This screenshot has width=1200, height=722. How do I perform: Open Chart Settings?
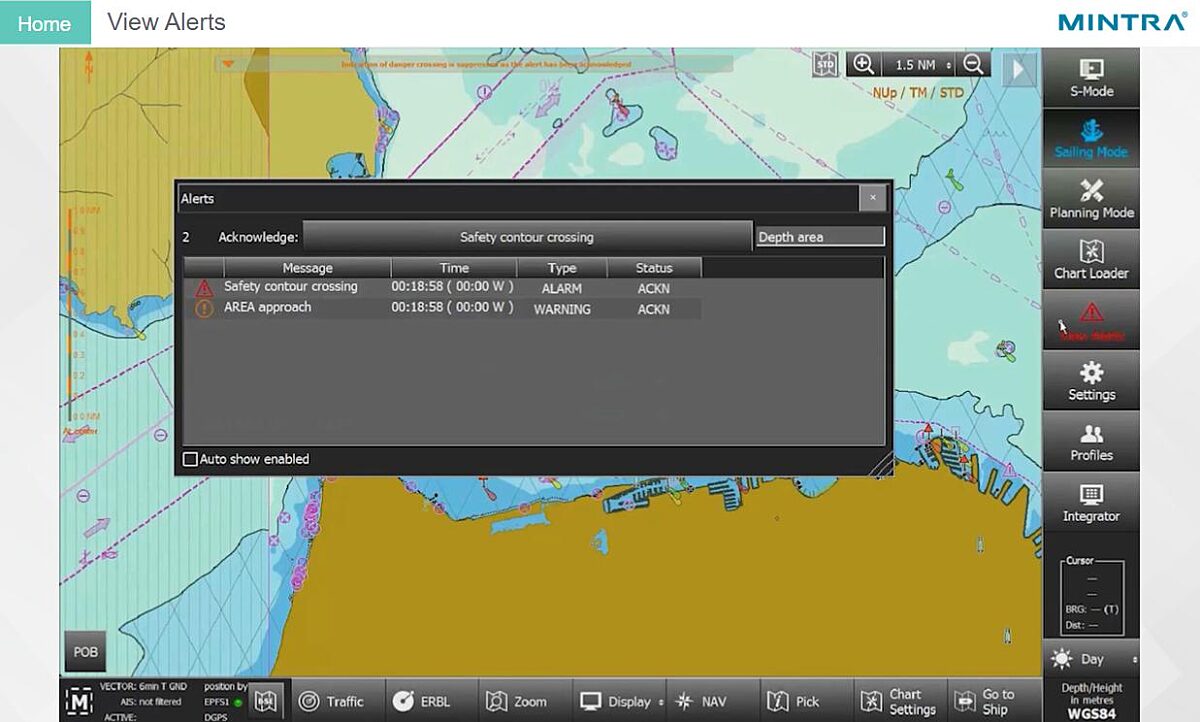899,701
